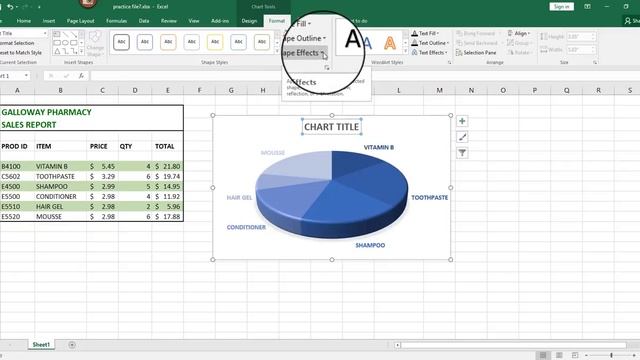Click the Shape Height input field
The height and width of the screenshot is (360, 640).
click(581, 37)
